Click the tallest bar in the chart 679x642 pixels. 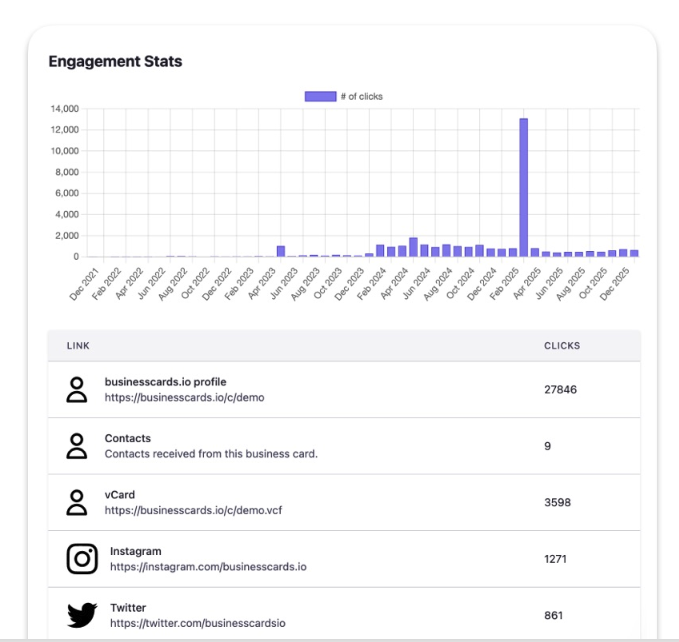[x=523, y=188]
